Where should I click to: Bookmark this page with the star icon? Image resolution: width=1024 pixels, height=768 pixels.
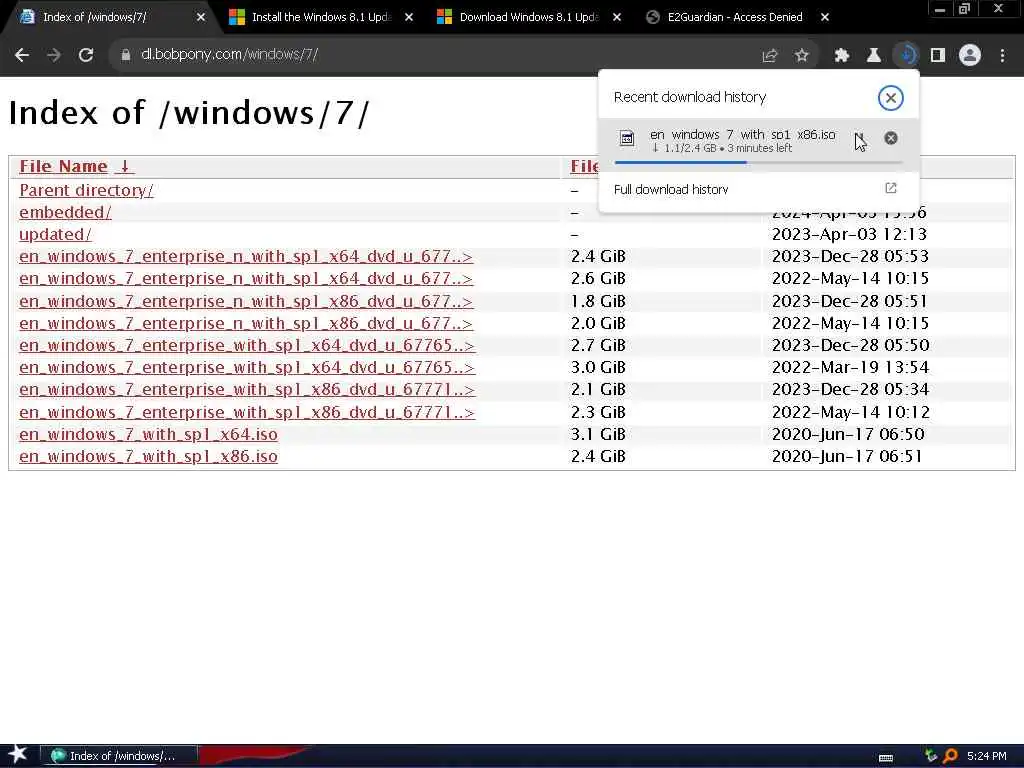click(x=802, y=56)
